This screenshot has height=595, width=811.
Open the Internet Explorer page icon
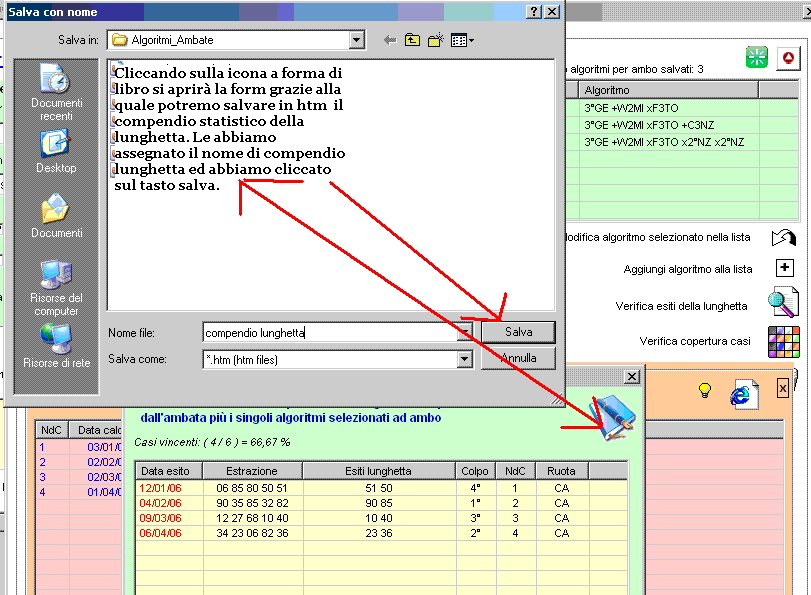(744, 393)
